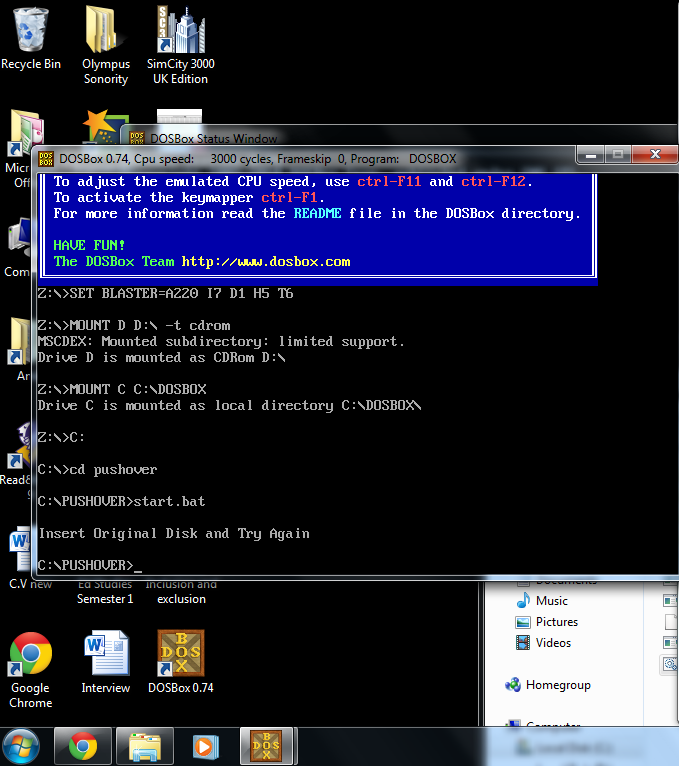Select Music in the Explorer sidebar
The image size is (679, 768).
[x=551, y=600]
